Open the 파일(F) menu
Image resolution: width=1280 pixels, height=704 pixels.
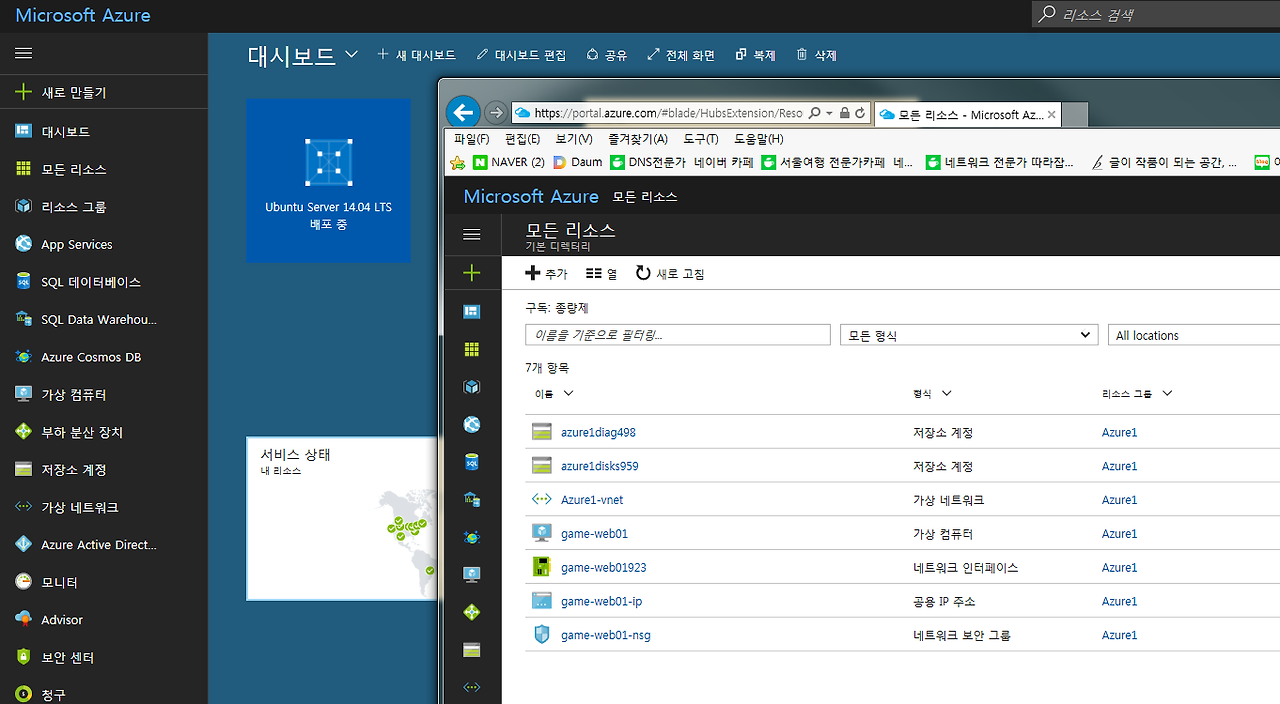point(472,139)
